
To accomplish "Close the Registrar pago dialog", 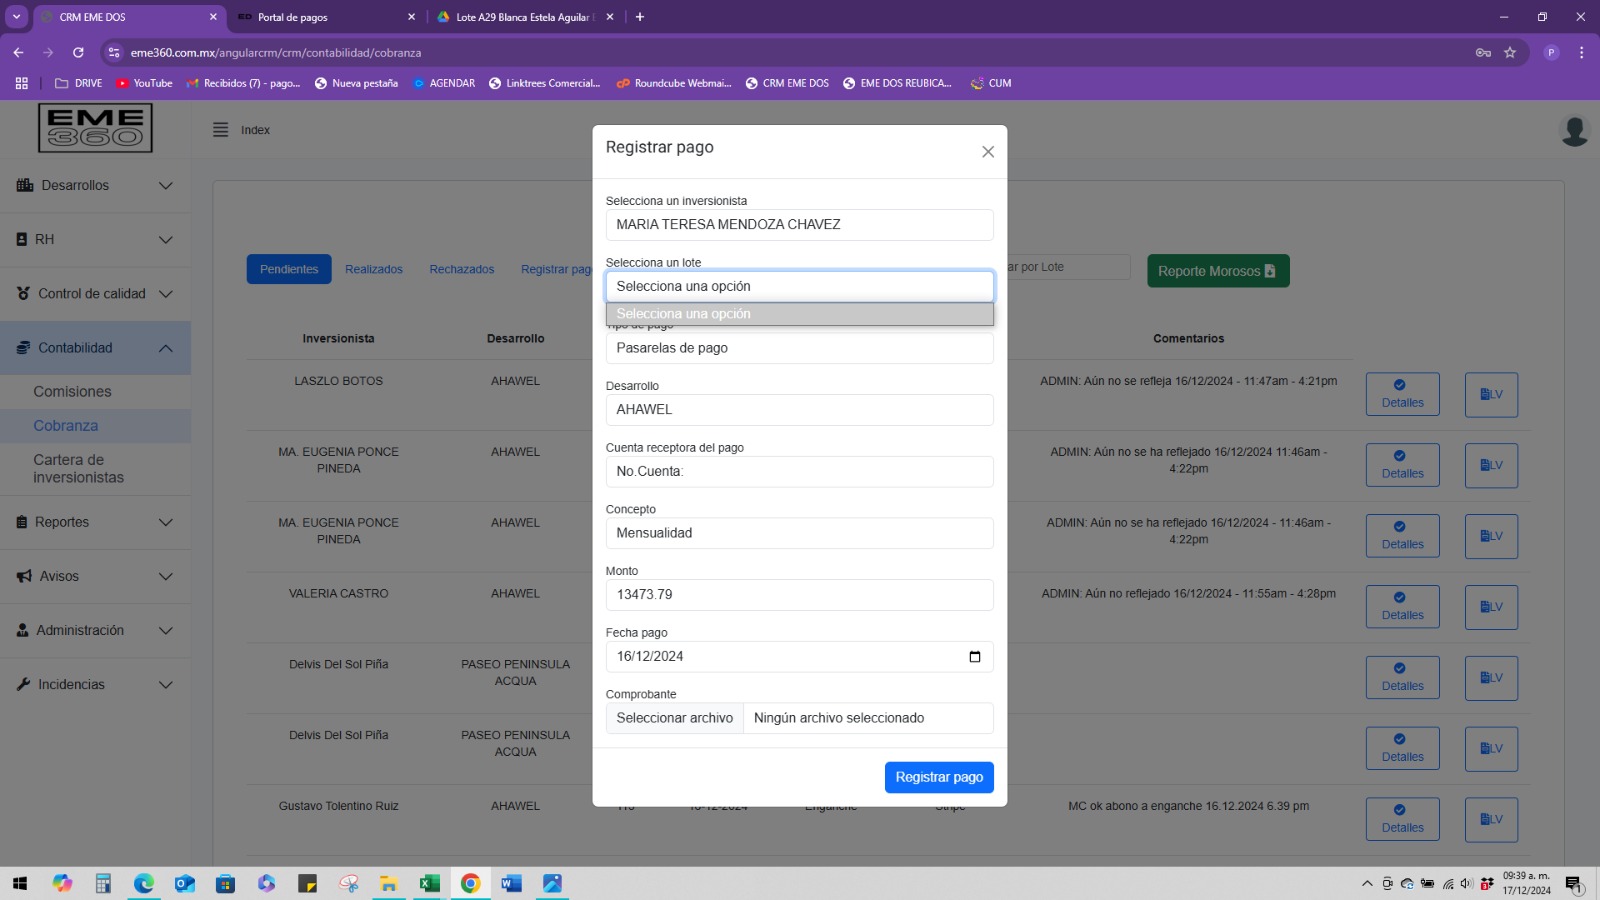I will 987,152.
